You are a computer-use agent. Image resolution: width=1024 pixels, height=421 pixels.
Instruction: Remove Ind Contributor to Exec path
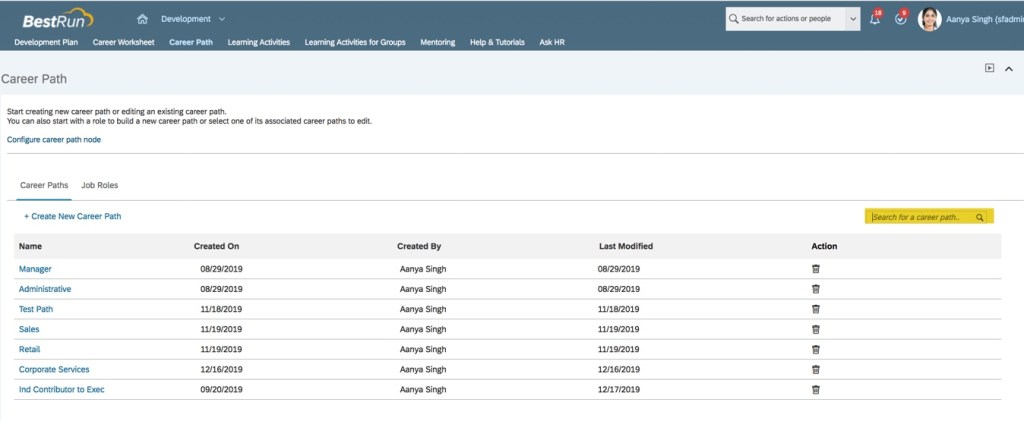pyautogui.click(x=815, y=389)
